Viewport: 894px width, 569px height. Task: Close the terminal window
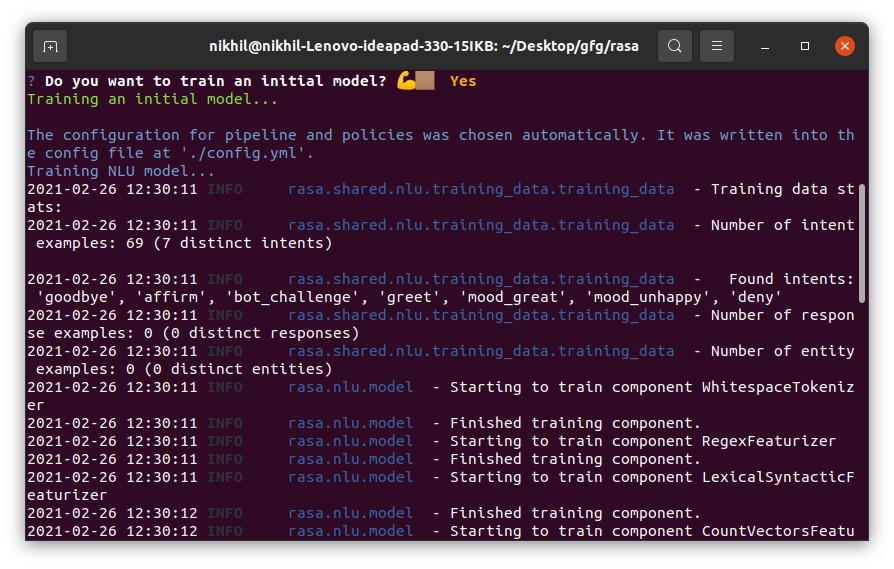(844, 46)
